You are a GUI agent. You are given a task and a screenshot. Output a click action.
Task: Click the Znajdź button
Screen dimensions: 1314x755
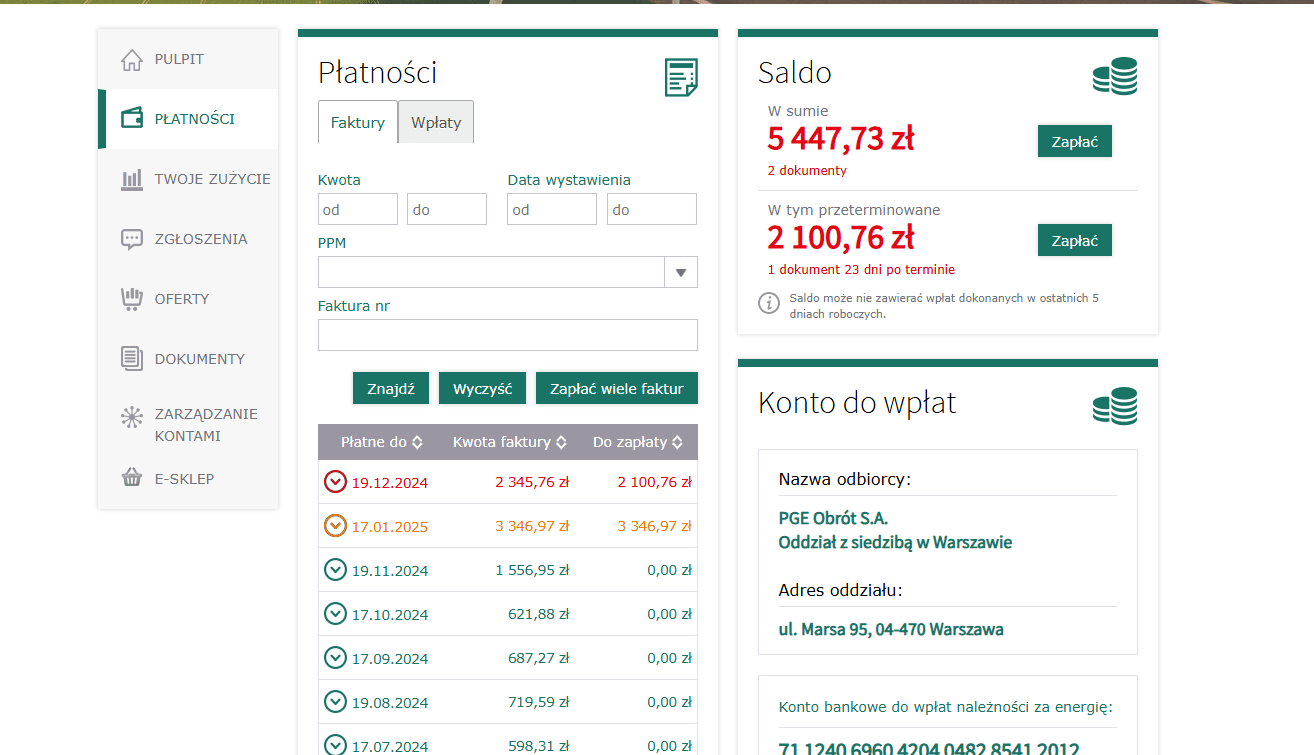coord(391,388)
